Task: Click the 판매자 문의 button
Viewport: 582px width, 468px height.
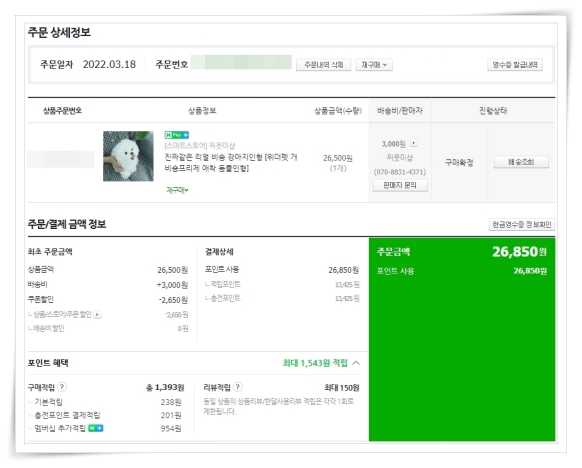Action: point(400,185)
